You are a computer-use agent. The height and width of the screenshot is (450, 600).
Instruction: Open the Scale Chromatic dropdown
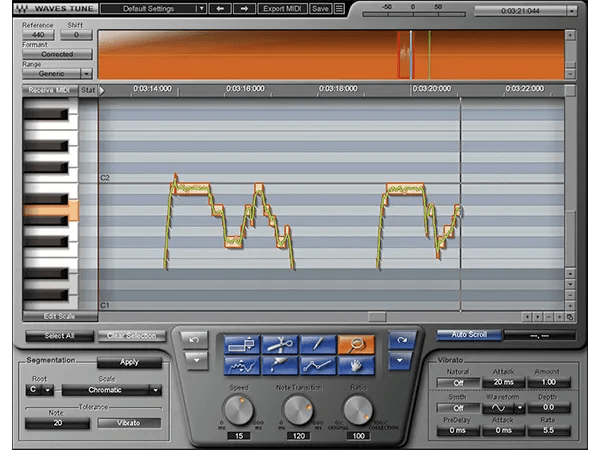point(155,390)
